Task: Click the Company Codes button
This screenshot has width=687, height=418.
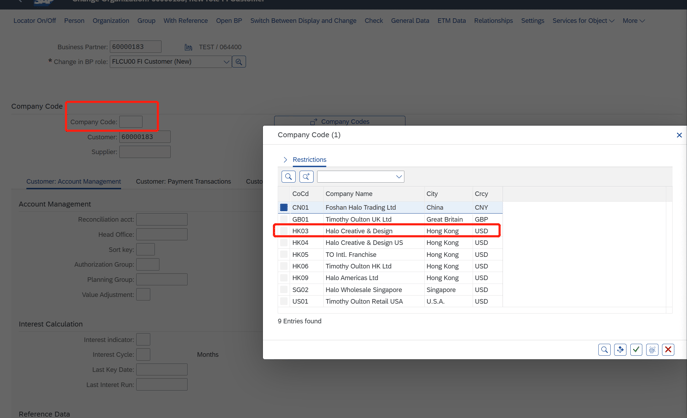Action: tap(339, 122)
